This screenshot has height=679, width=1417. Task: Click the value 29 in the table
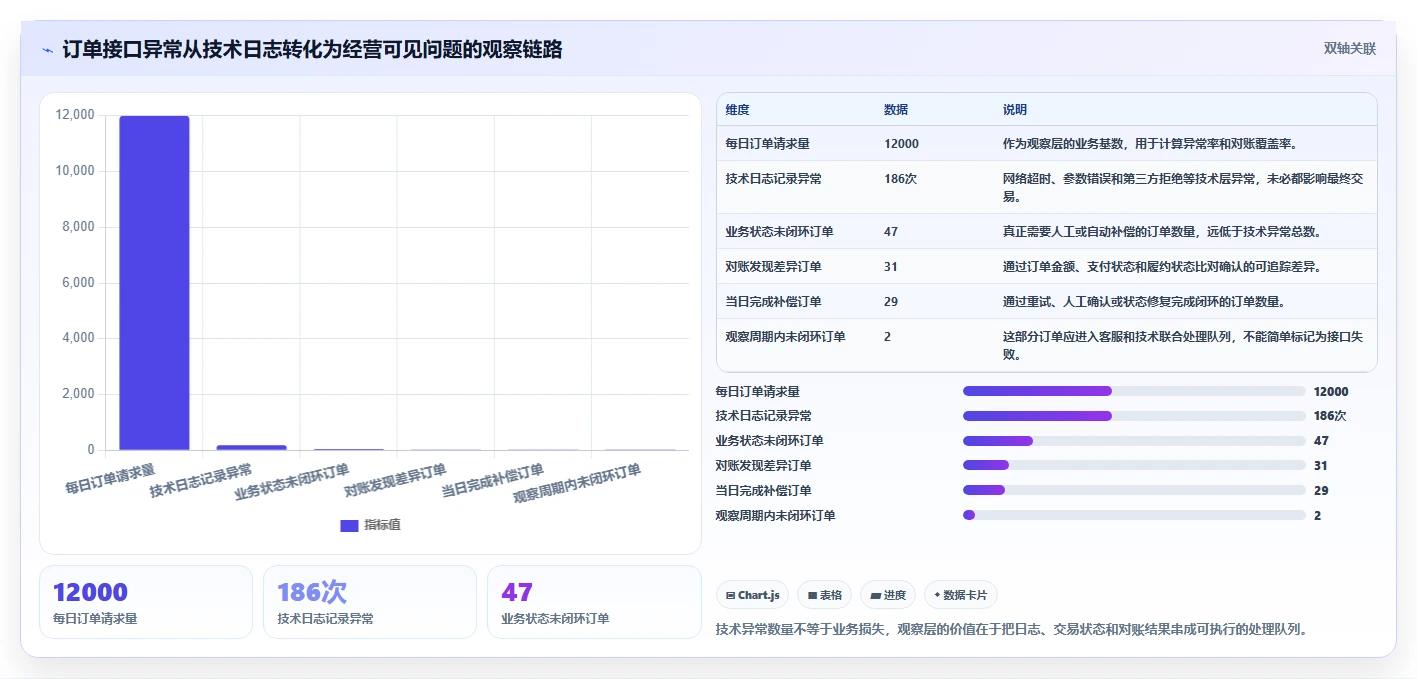(891, 302)
